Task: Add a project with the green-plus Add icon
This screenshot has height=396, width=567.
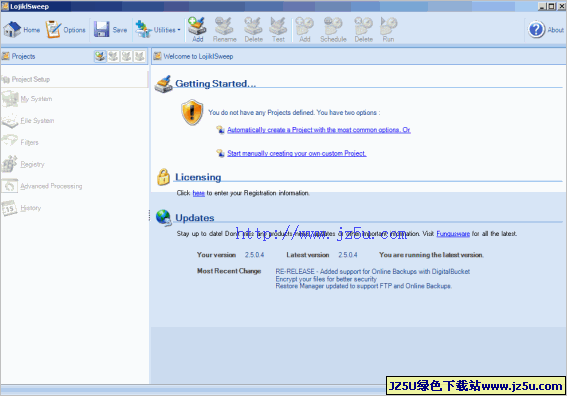Action: (x=197, y=29)
